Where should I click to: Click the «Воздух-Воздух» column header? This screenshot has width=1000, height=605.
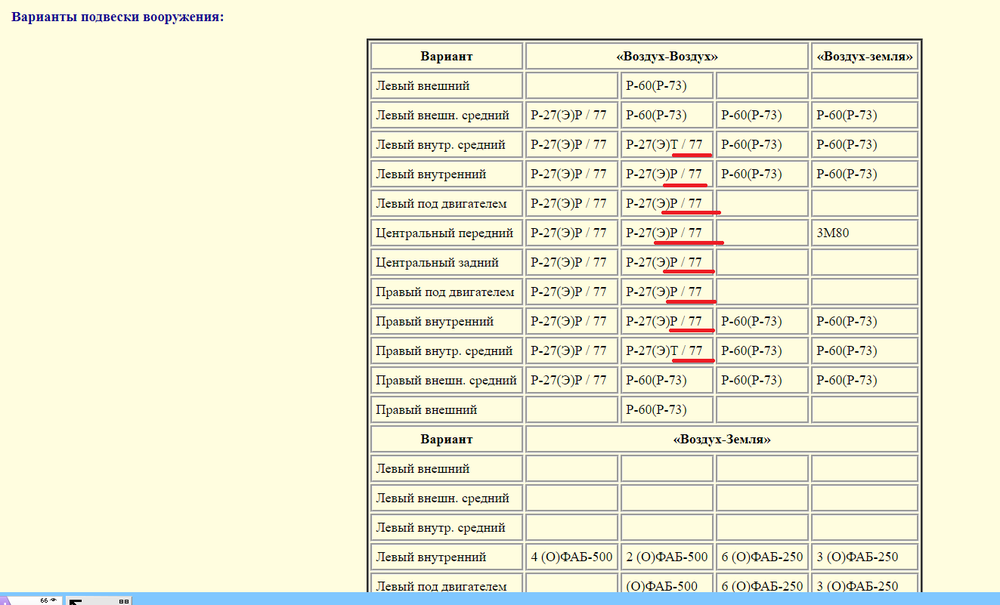667,56
